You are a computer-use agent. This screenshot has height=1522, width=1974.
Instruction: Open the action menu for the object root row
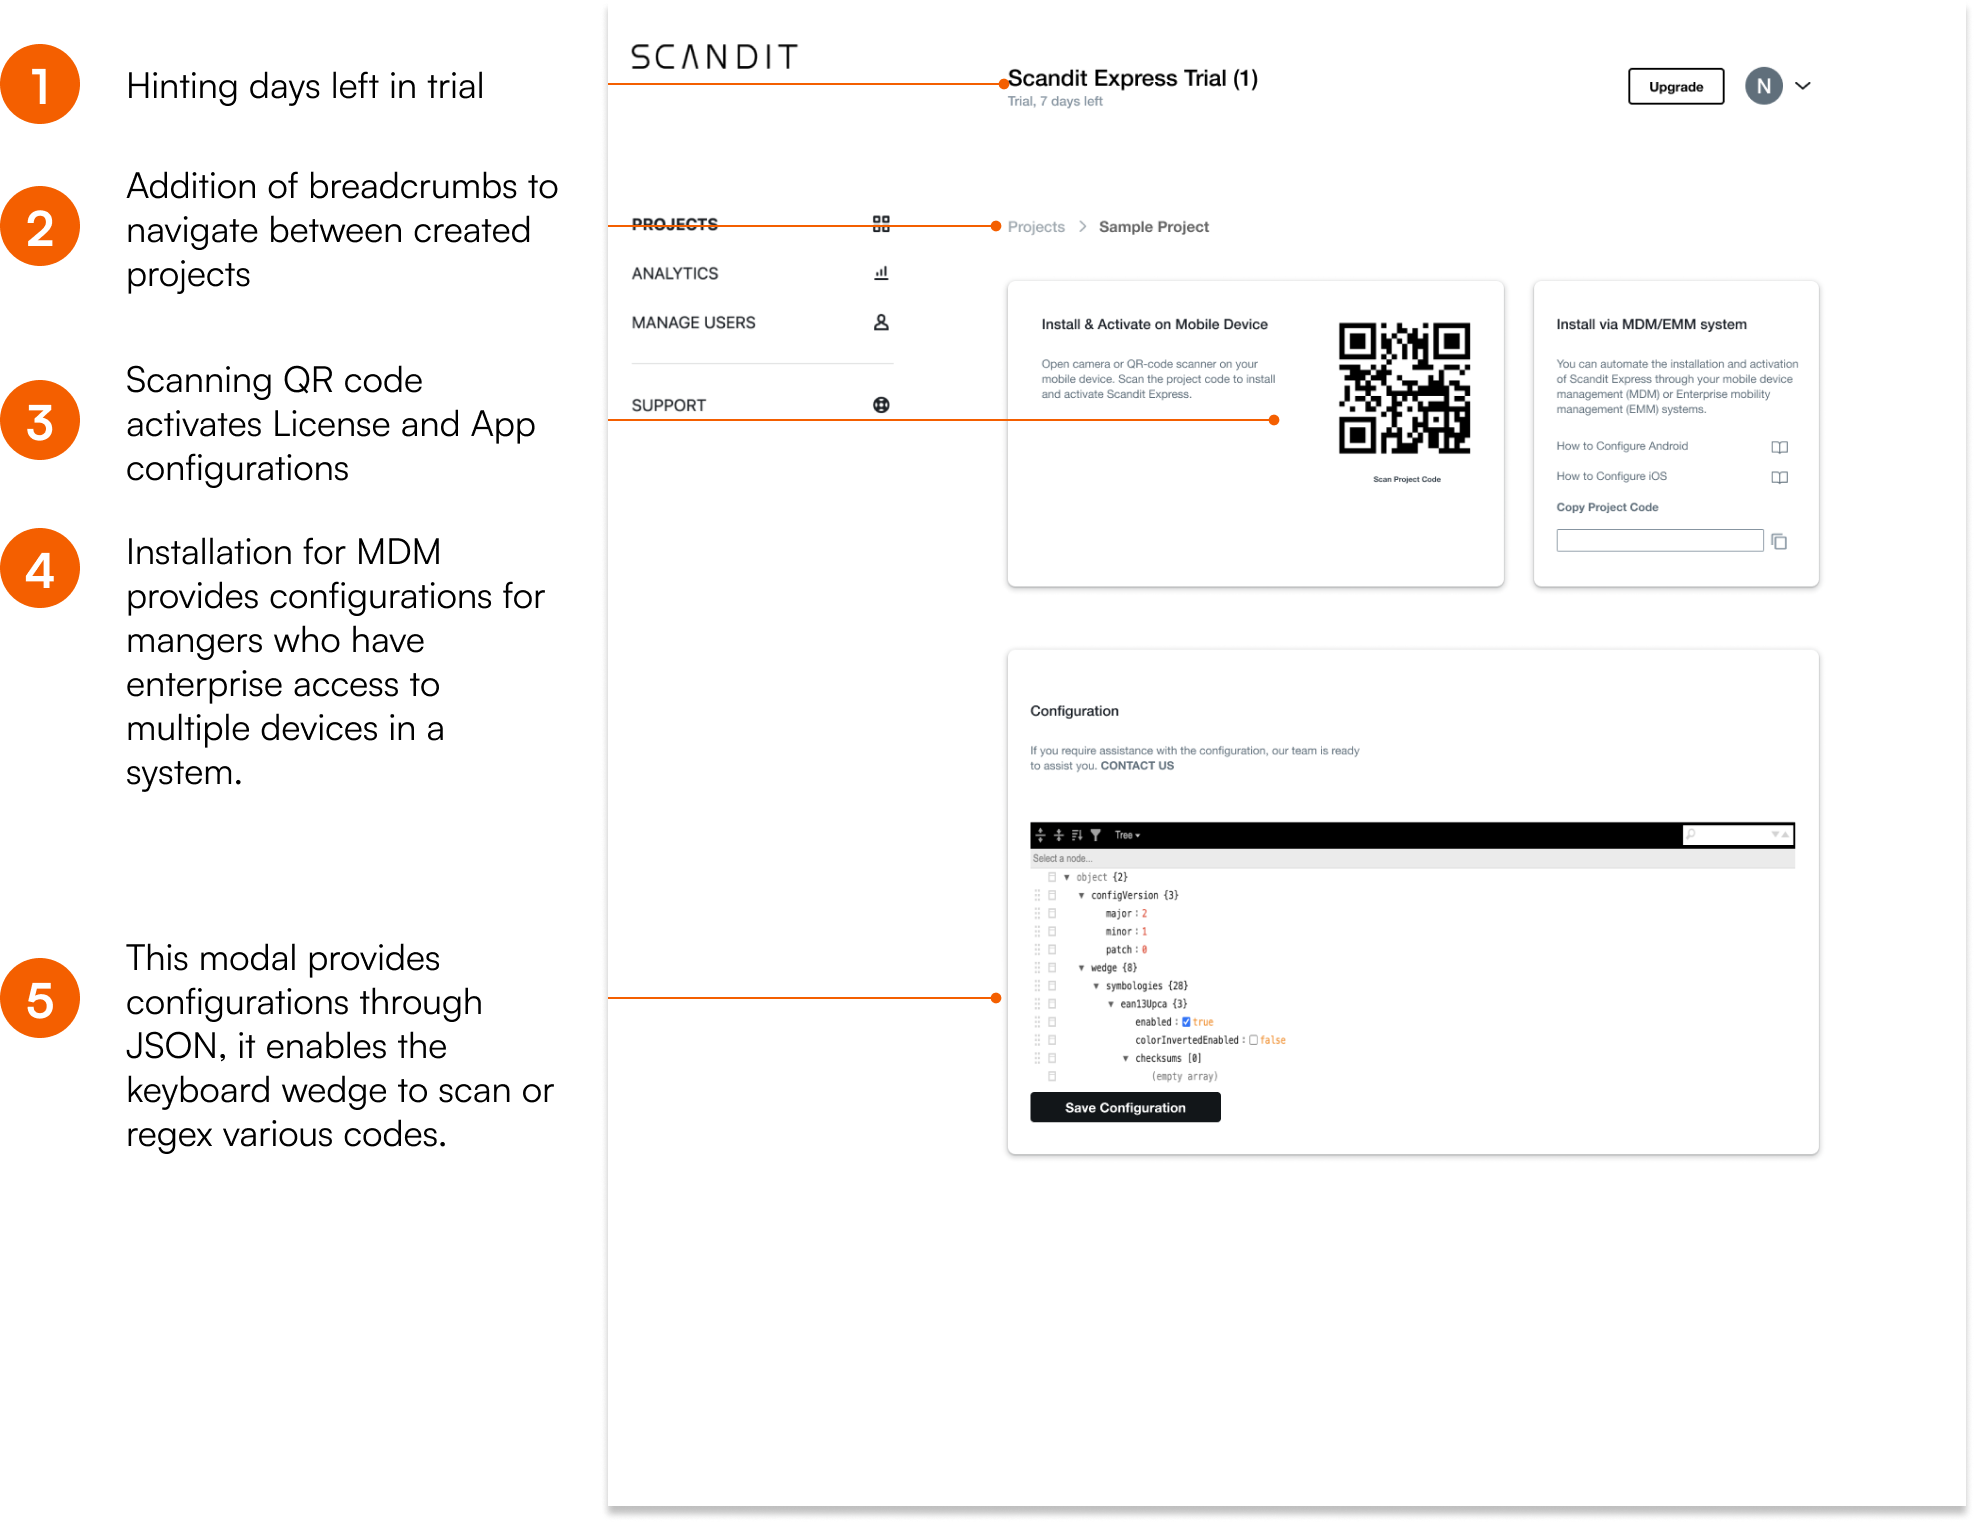coord(1052,877)
